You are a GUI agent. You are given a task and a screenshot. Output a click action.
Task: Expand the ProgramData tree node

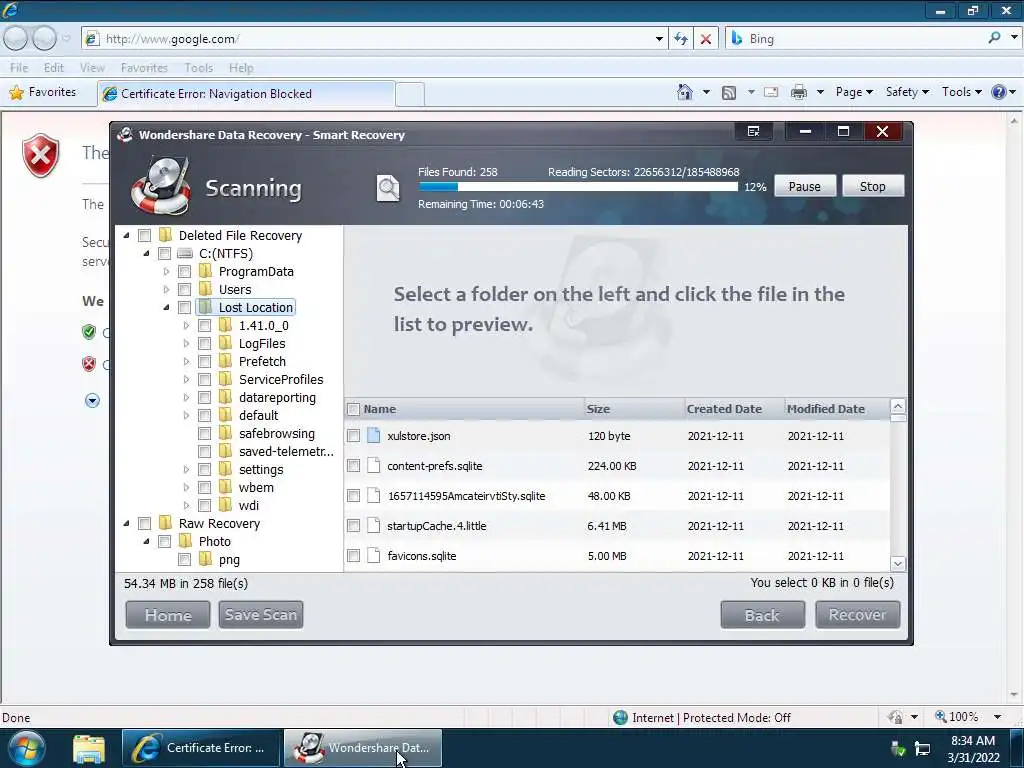[166, 271]
